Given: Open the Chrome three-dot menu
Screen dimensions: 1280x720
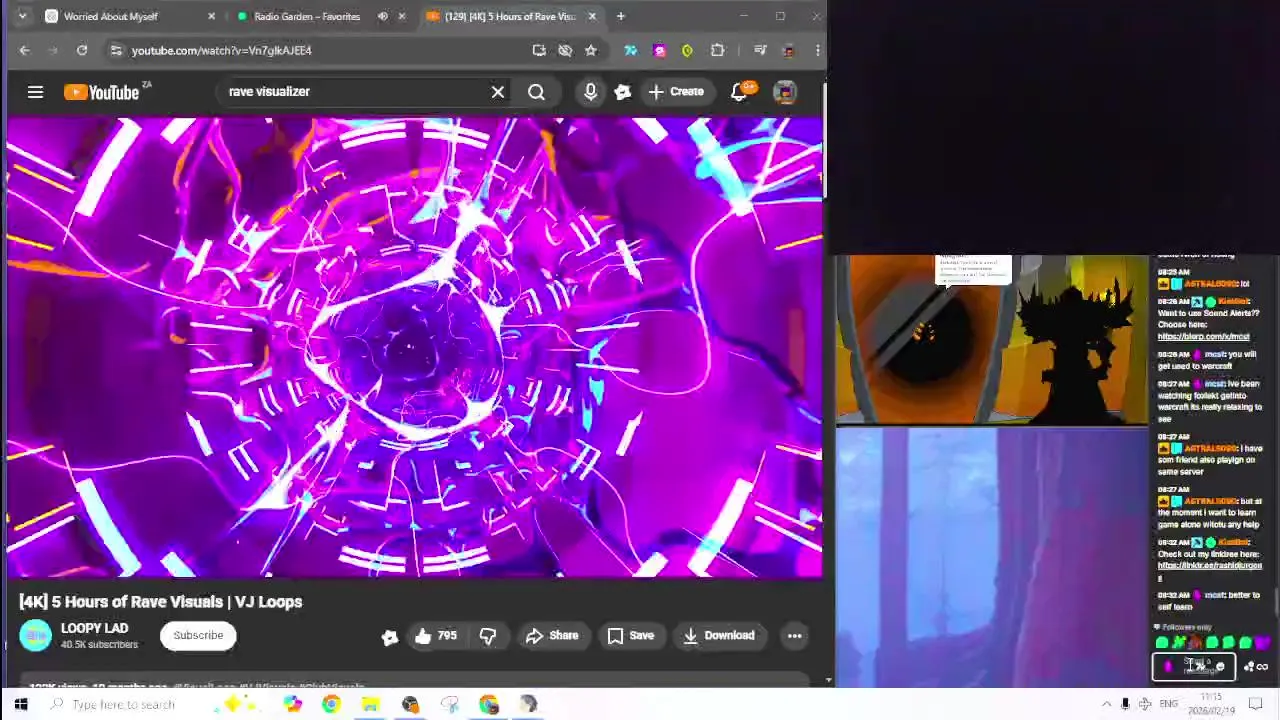Looking at the screenshot, I should click(x=817, y=50).
